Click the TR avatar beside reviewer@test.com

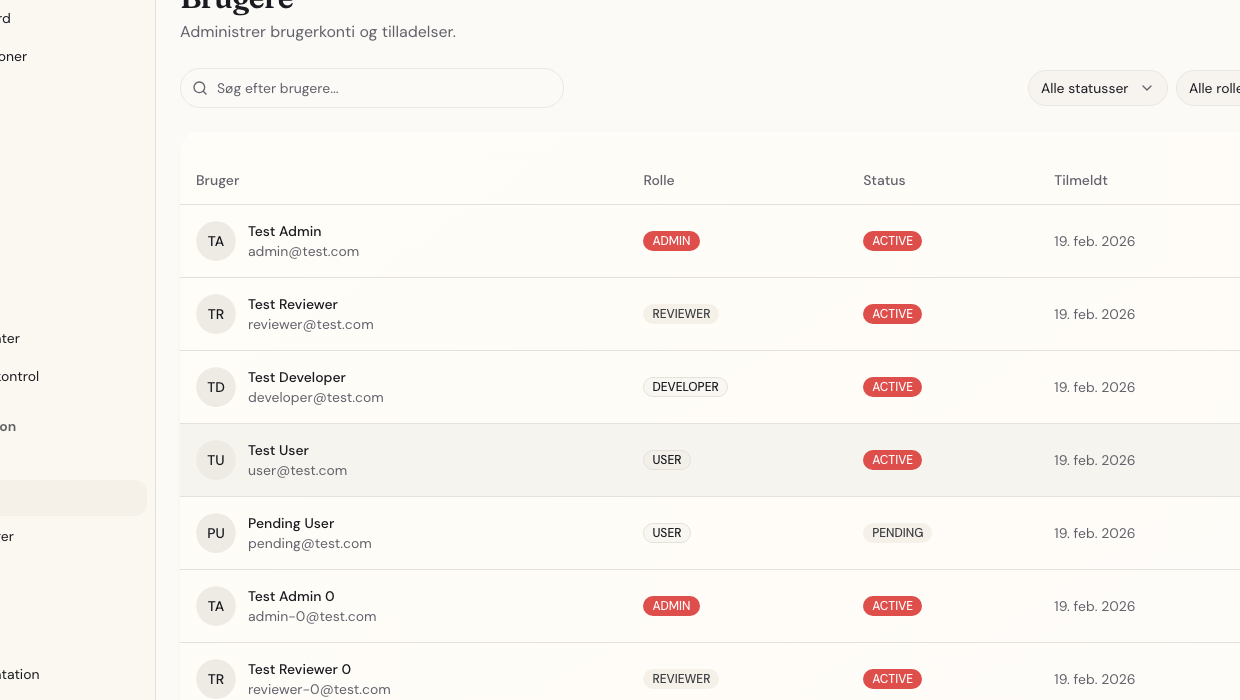pyautogui.click(x=216, y=314)
